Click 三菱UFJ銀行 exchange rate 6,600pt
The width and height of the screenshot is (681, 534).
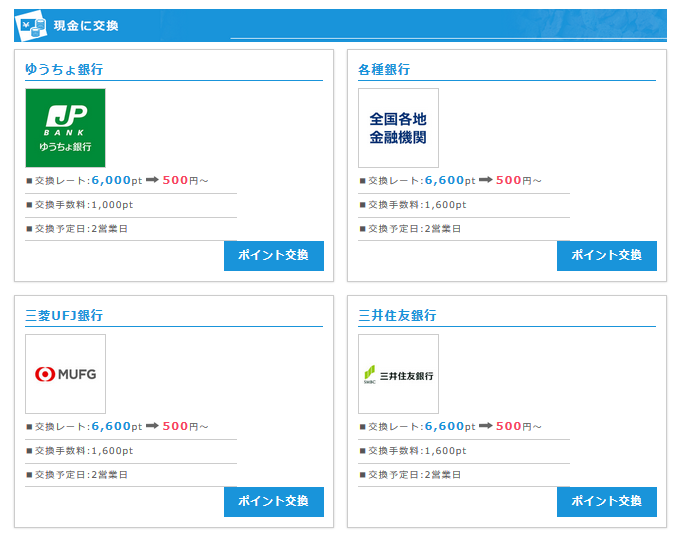pos(116,426)
